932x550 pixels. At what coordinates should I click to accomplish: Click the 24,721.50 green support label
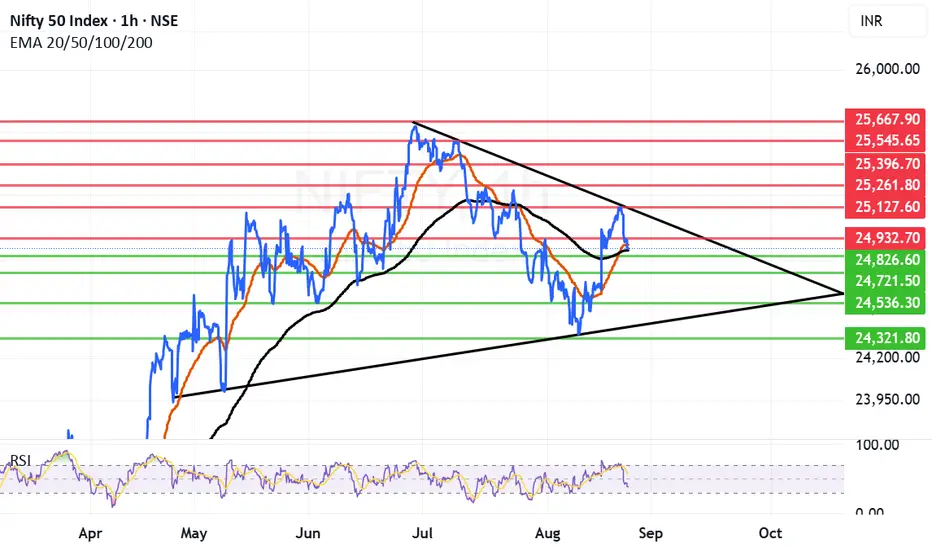pyautogui.click(x=887, y=281)
